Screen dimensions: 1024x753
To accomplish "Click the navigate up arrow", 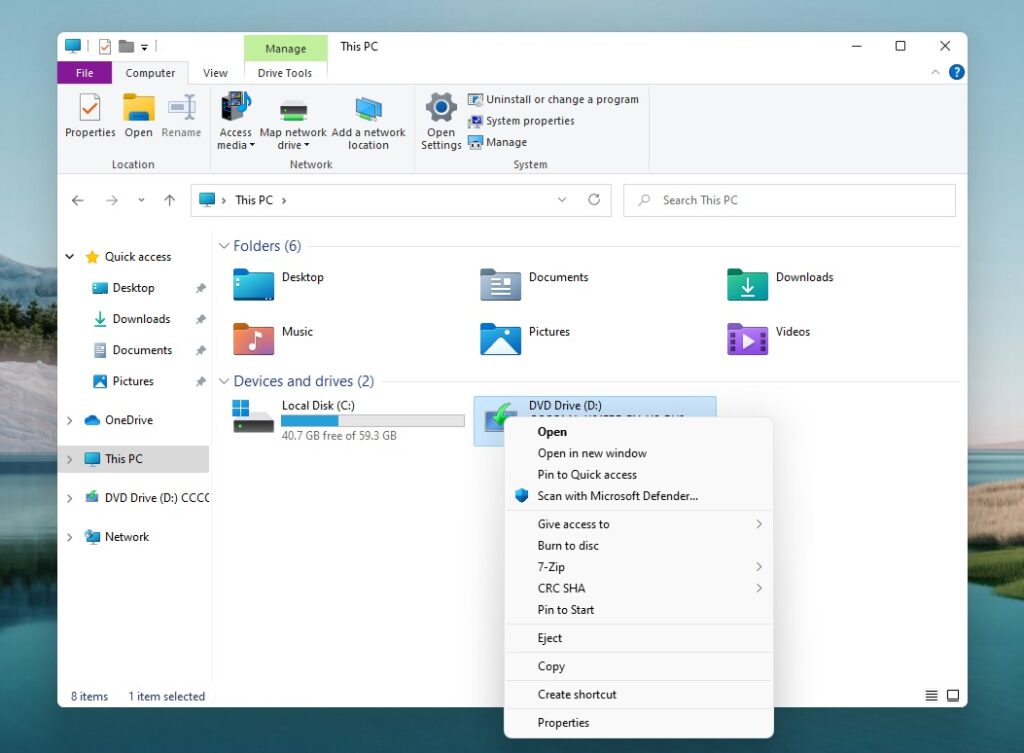I will [x=169, y=200].
